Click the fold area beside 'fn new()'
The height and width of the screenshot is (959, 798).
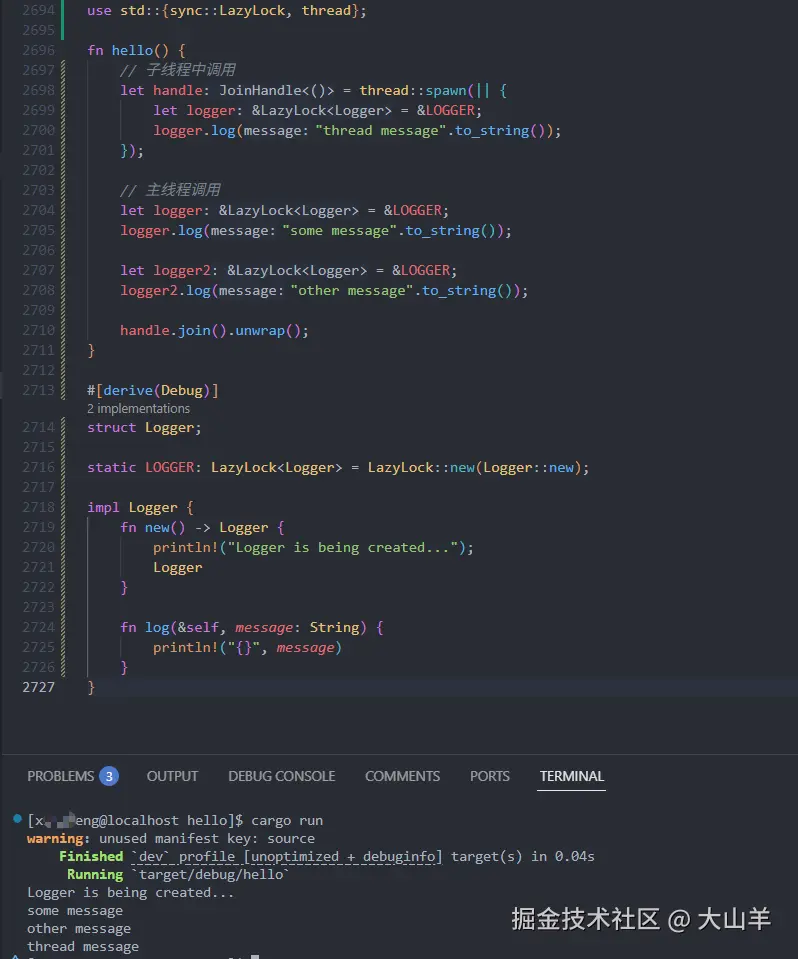tap(70, 527)
